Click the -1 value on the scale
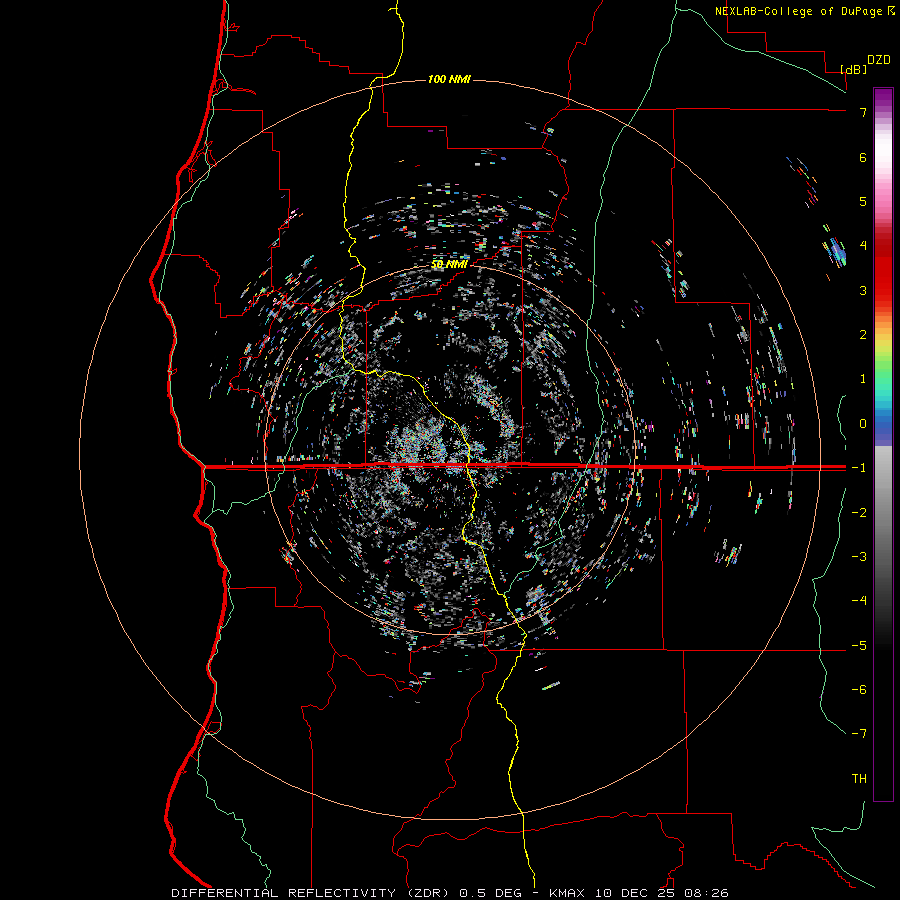900x900 pixels. point(859,467)
